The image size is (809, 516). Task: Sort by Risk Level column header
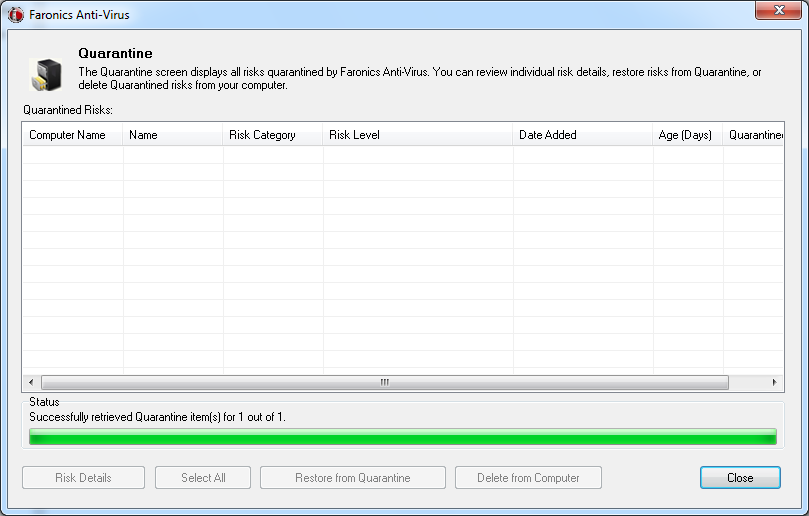[x=417, y=135]
